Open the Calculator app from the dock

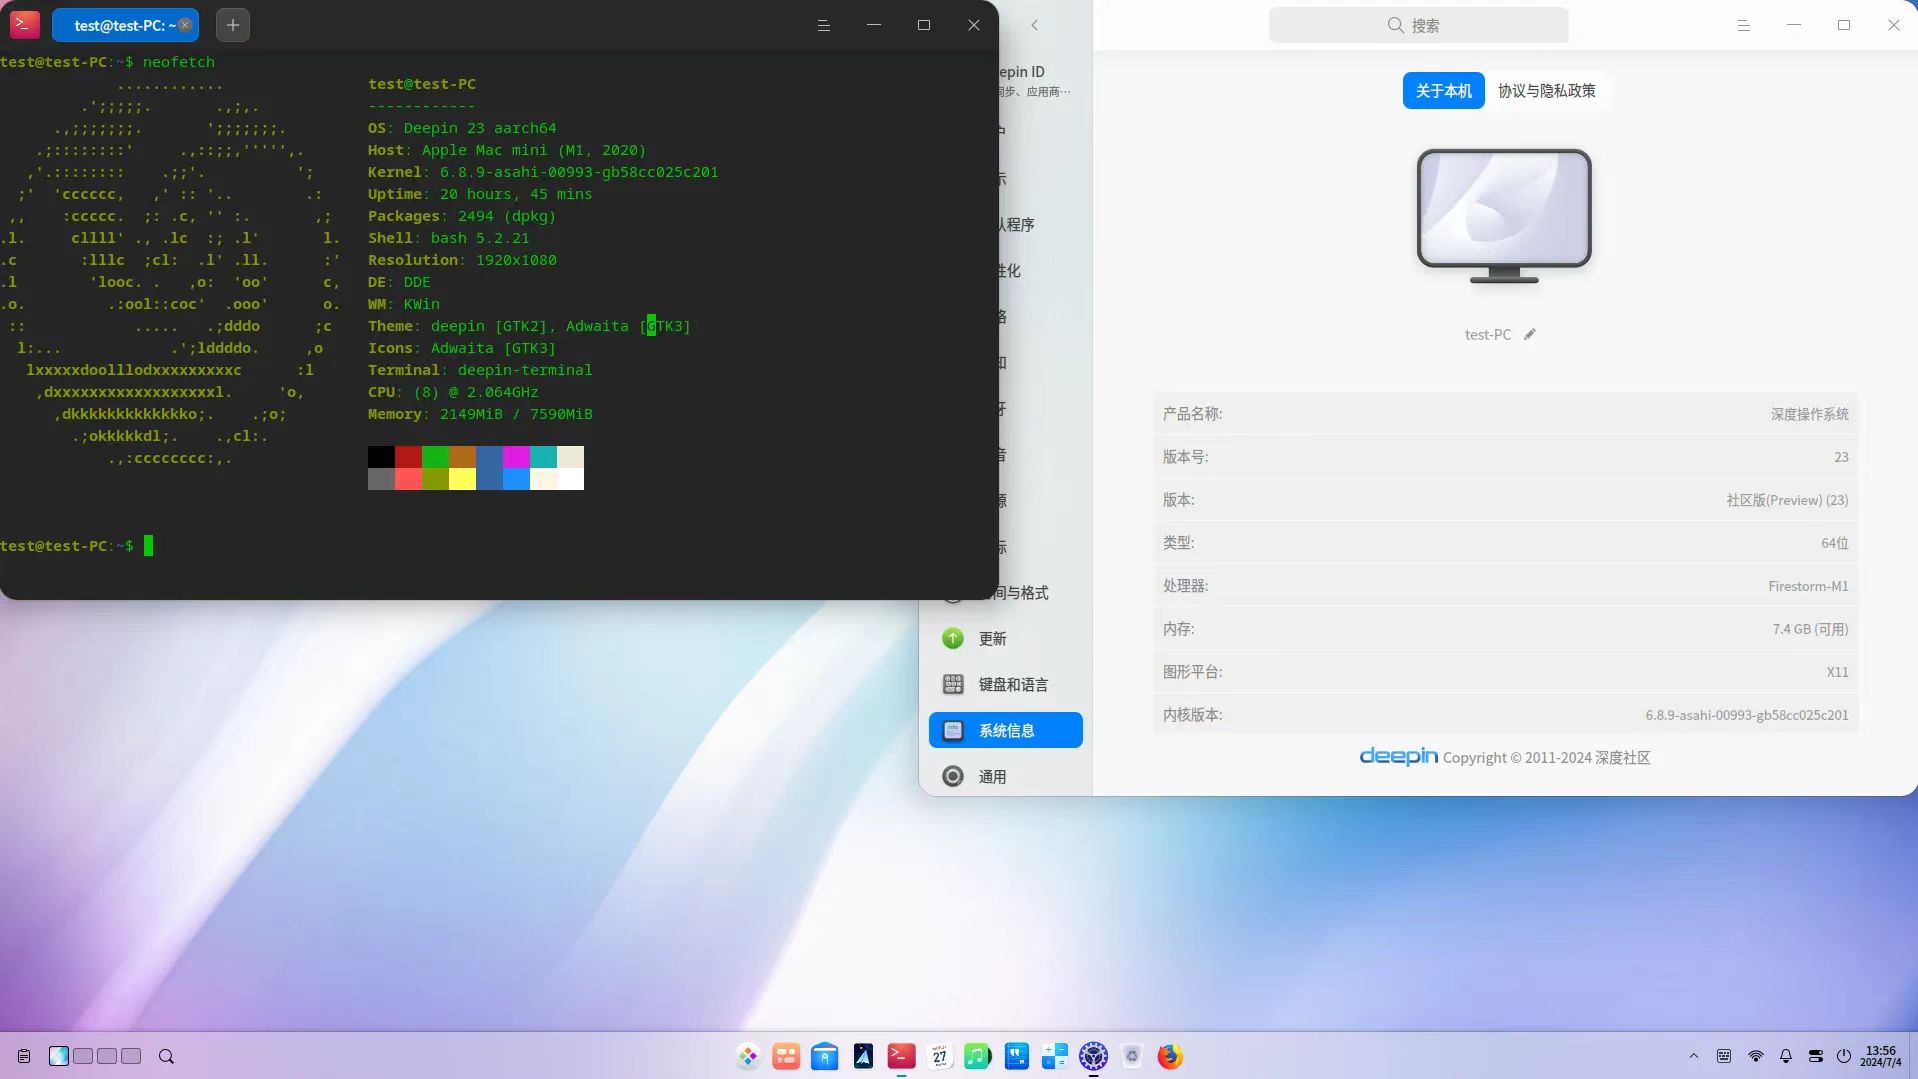[1056, 1056]
